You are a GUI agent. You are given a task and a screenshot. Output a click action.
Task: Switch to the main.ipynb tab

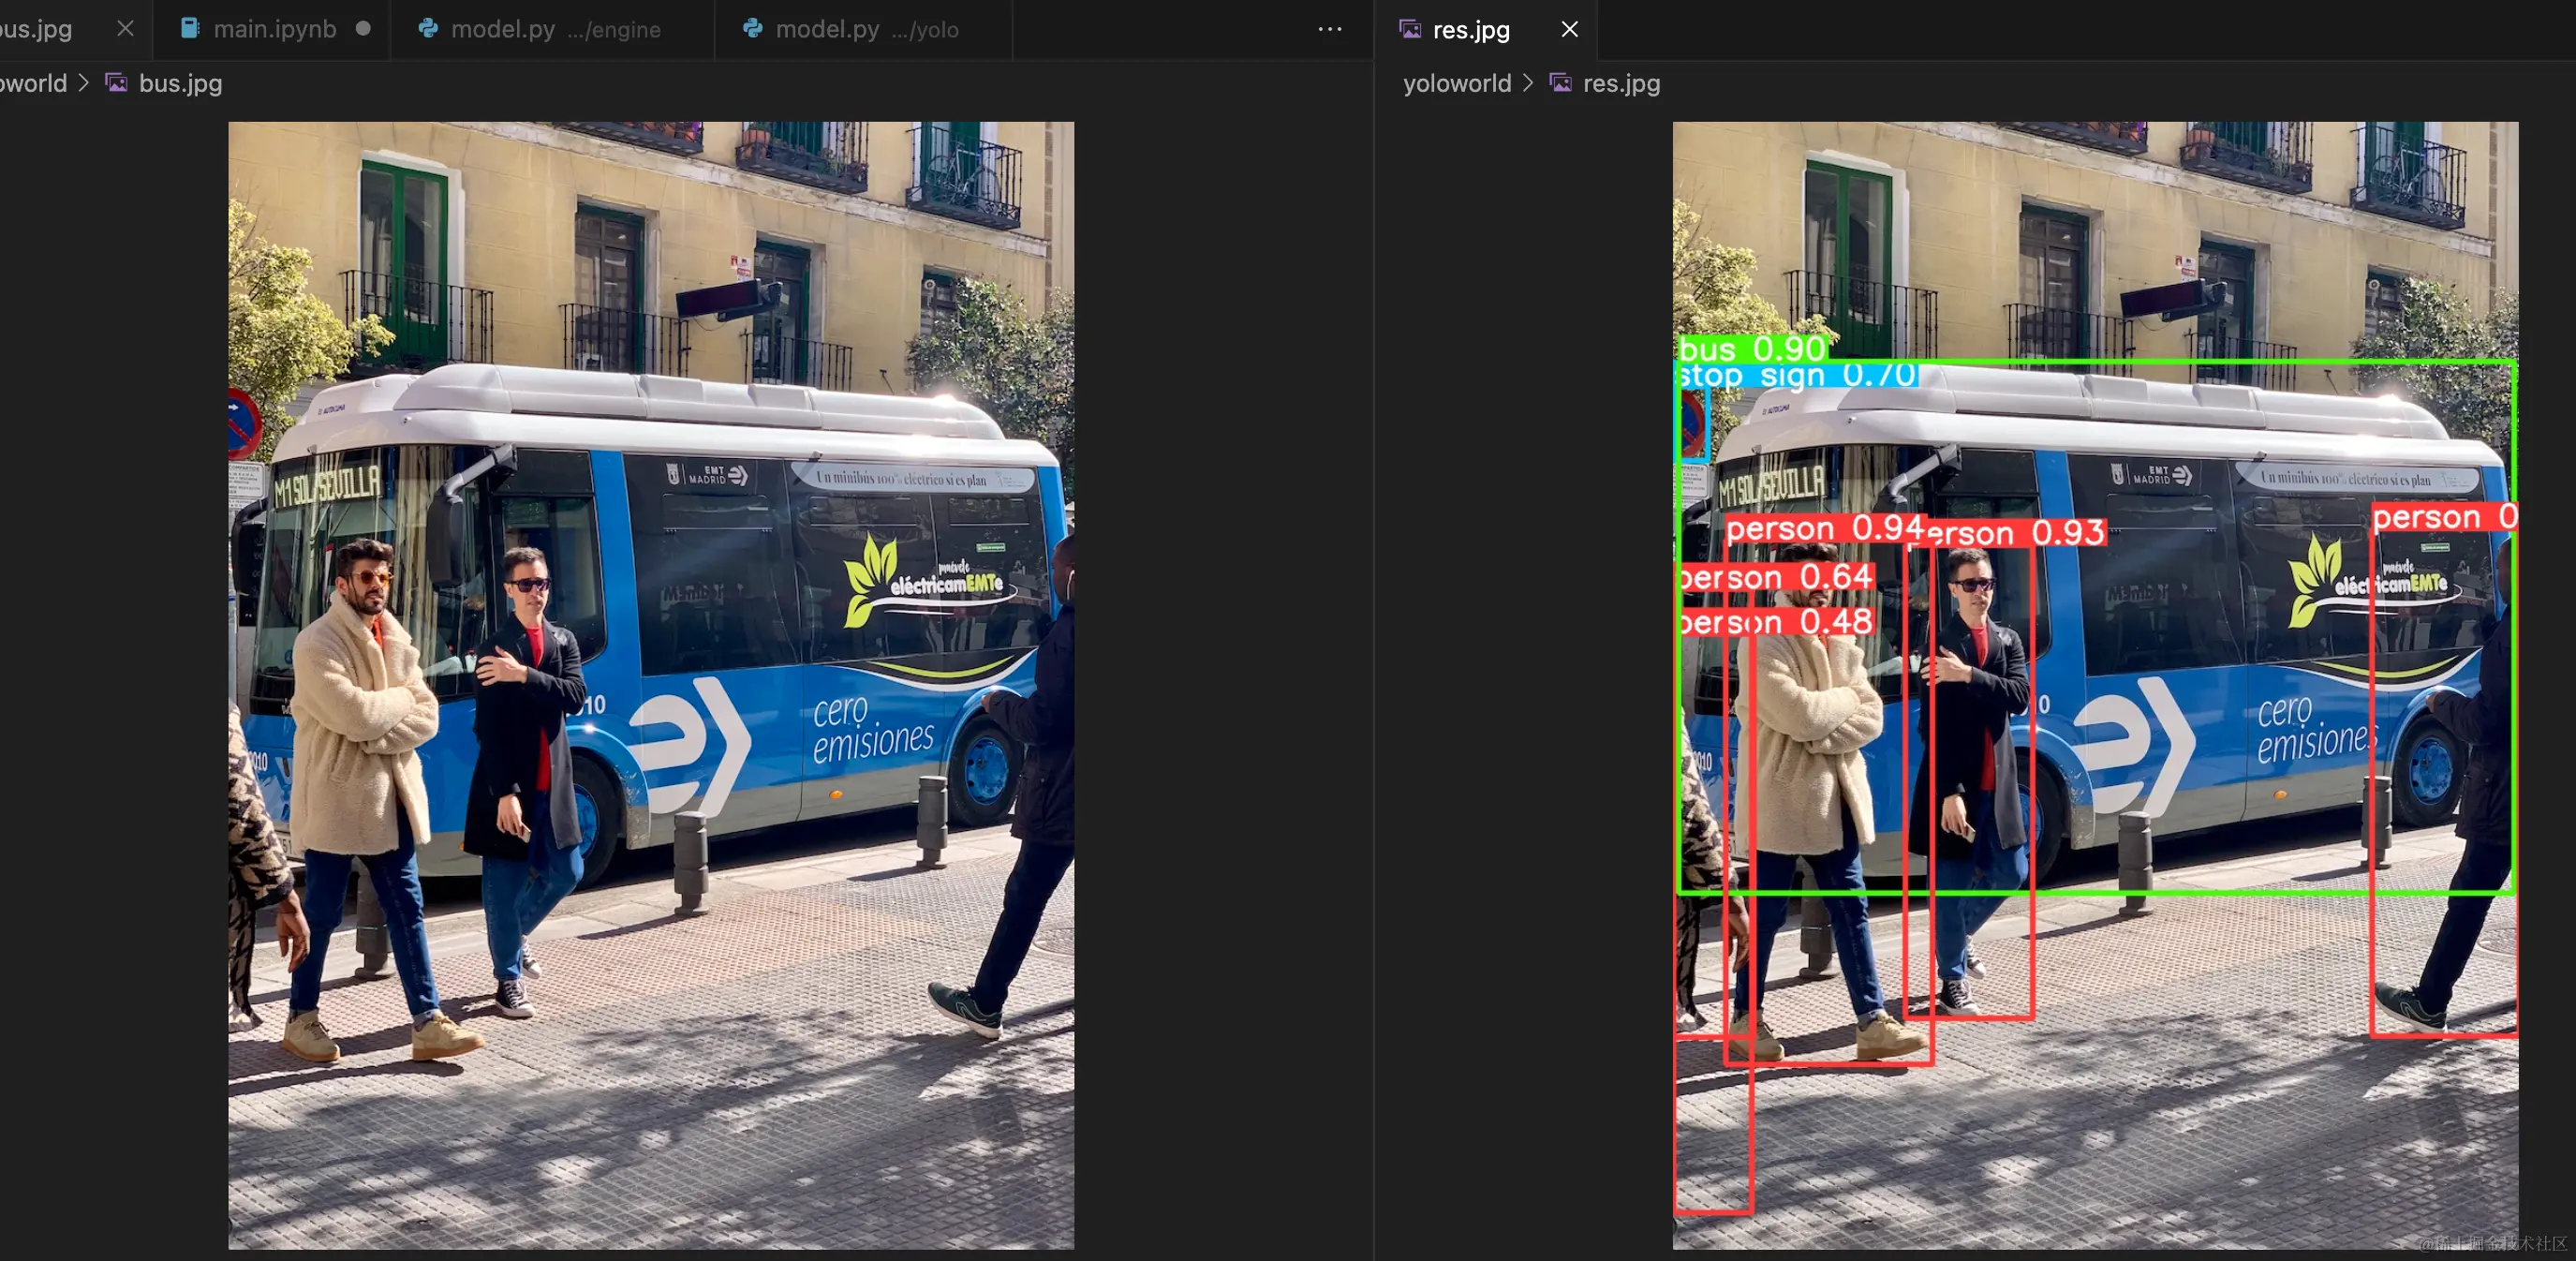(x=275, y=29)
